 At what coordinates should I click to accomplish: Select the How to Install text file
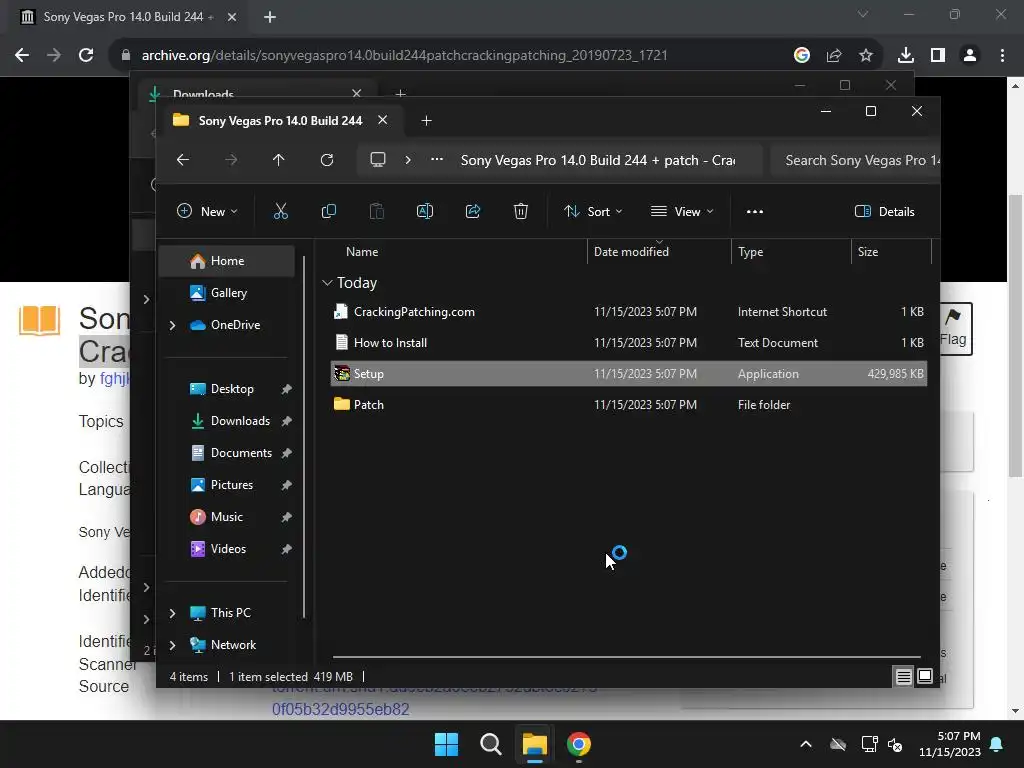click(629, 343)
